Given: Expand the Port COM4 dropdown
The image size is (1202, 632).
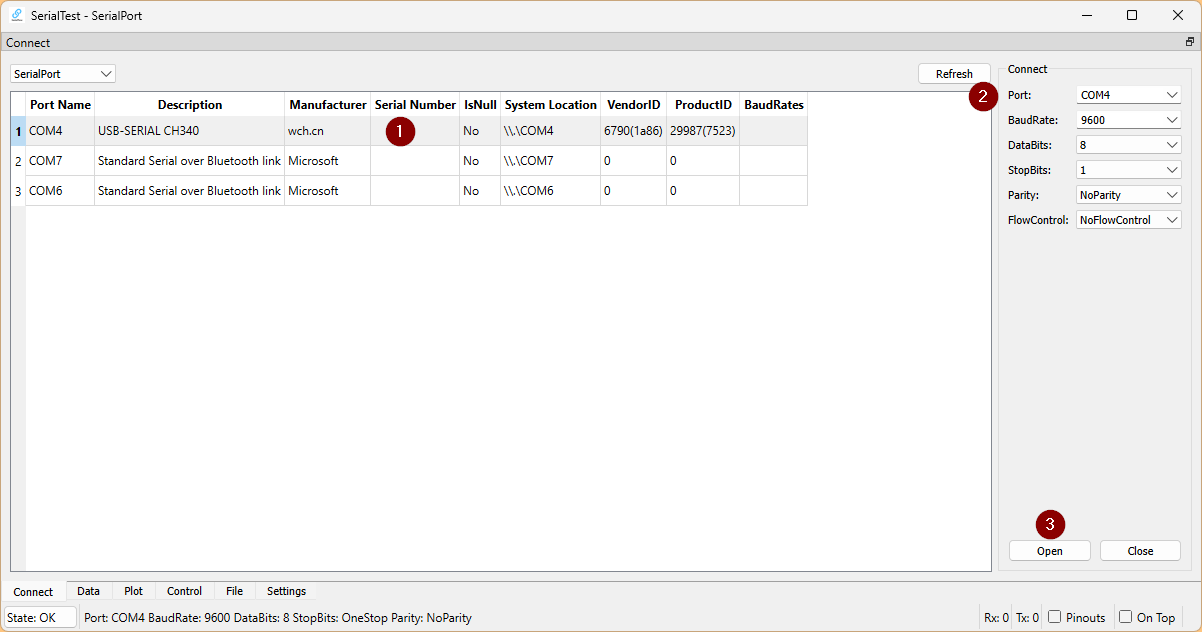Looking at the screenshot, I should pos(1129,95).
